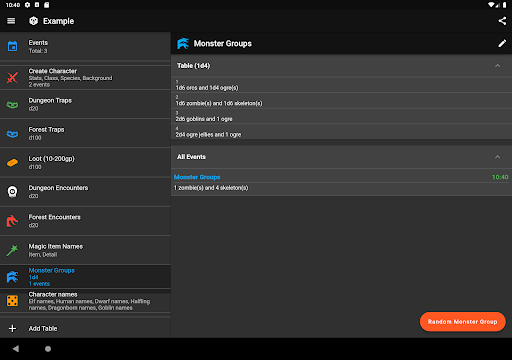This screenshot has height=360, width=512.
Task: Select the Forest Traps list entry
Action: point(85,133)
